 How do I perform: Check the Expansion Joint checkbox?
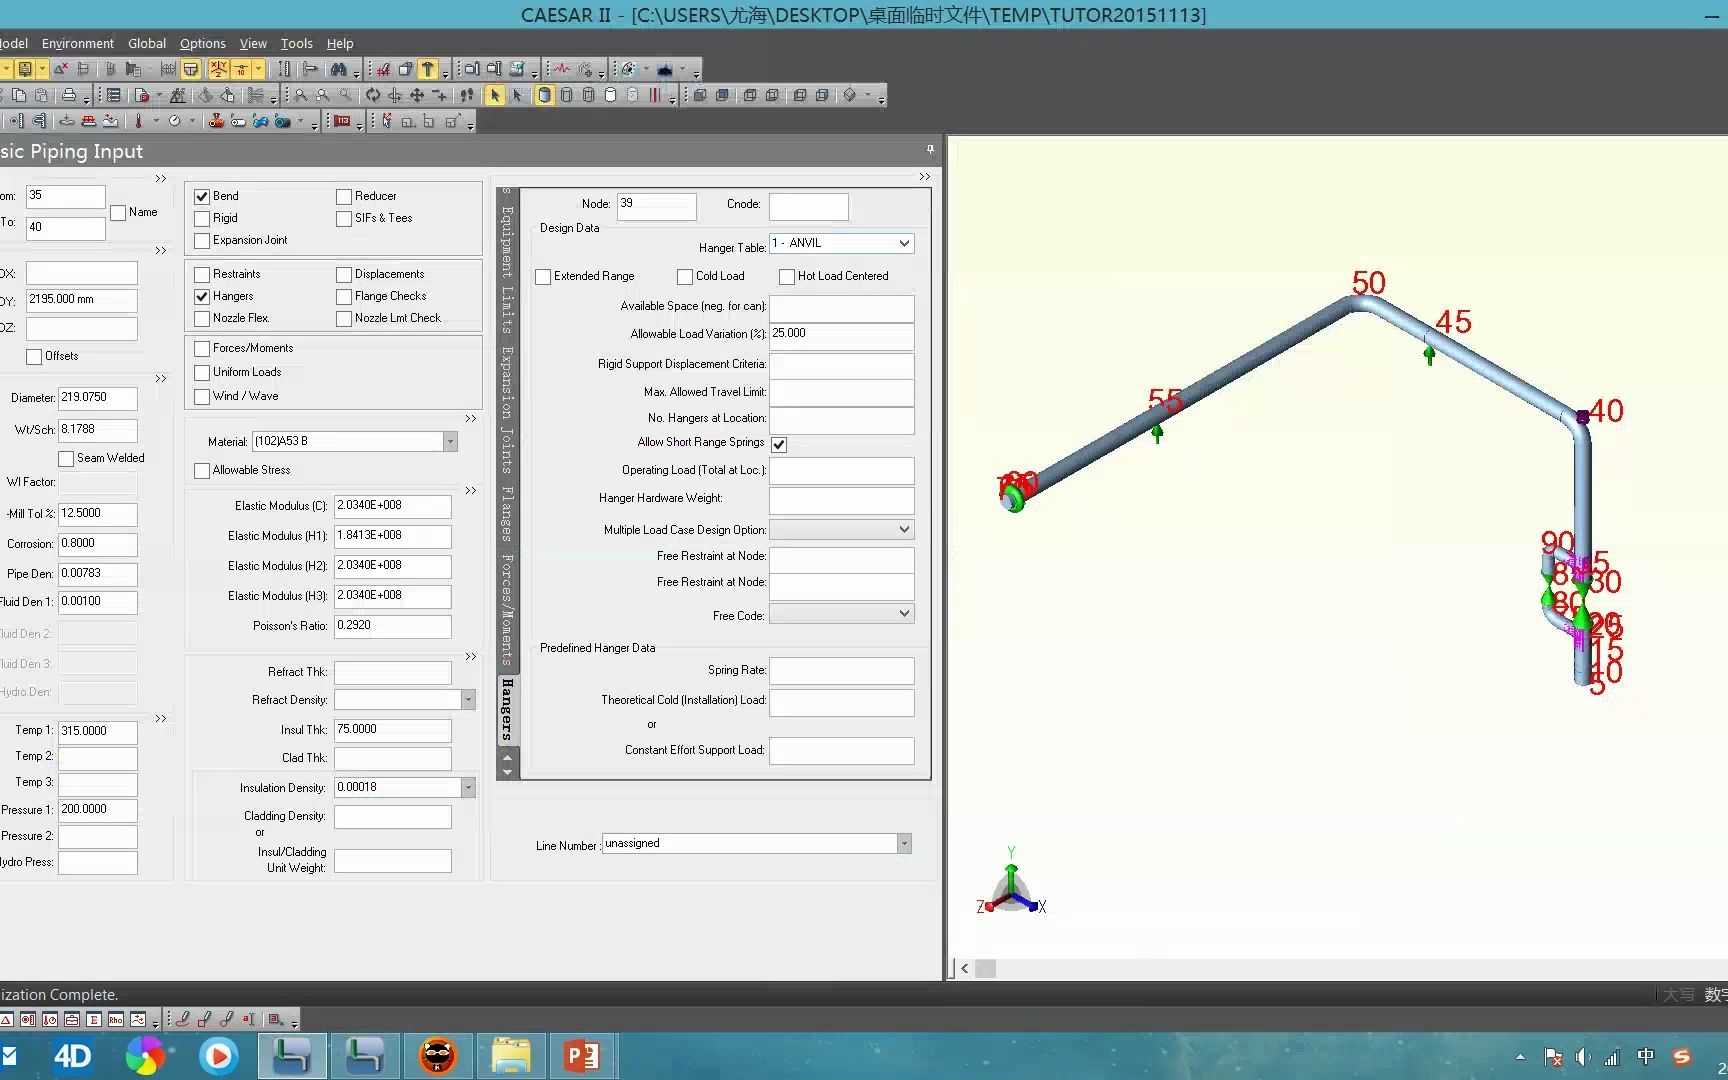point(202,240)
